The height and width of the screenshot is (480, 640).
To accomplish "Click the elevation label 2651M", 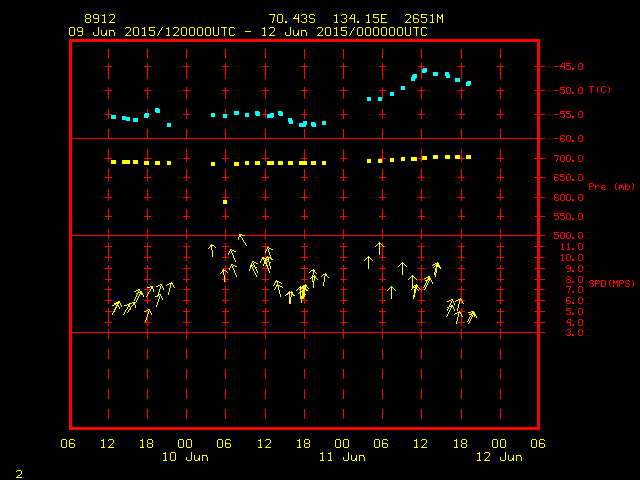I will 424,19.
